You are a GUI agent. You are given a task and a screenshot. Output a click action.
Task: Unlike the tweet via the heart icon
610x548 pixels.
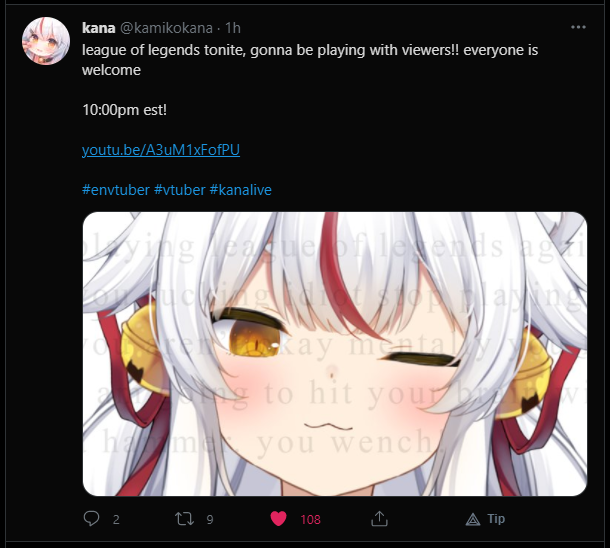coord(278,519)
